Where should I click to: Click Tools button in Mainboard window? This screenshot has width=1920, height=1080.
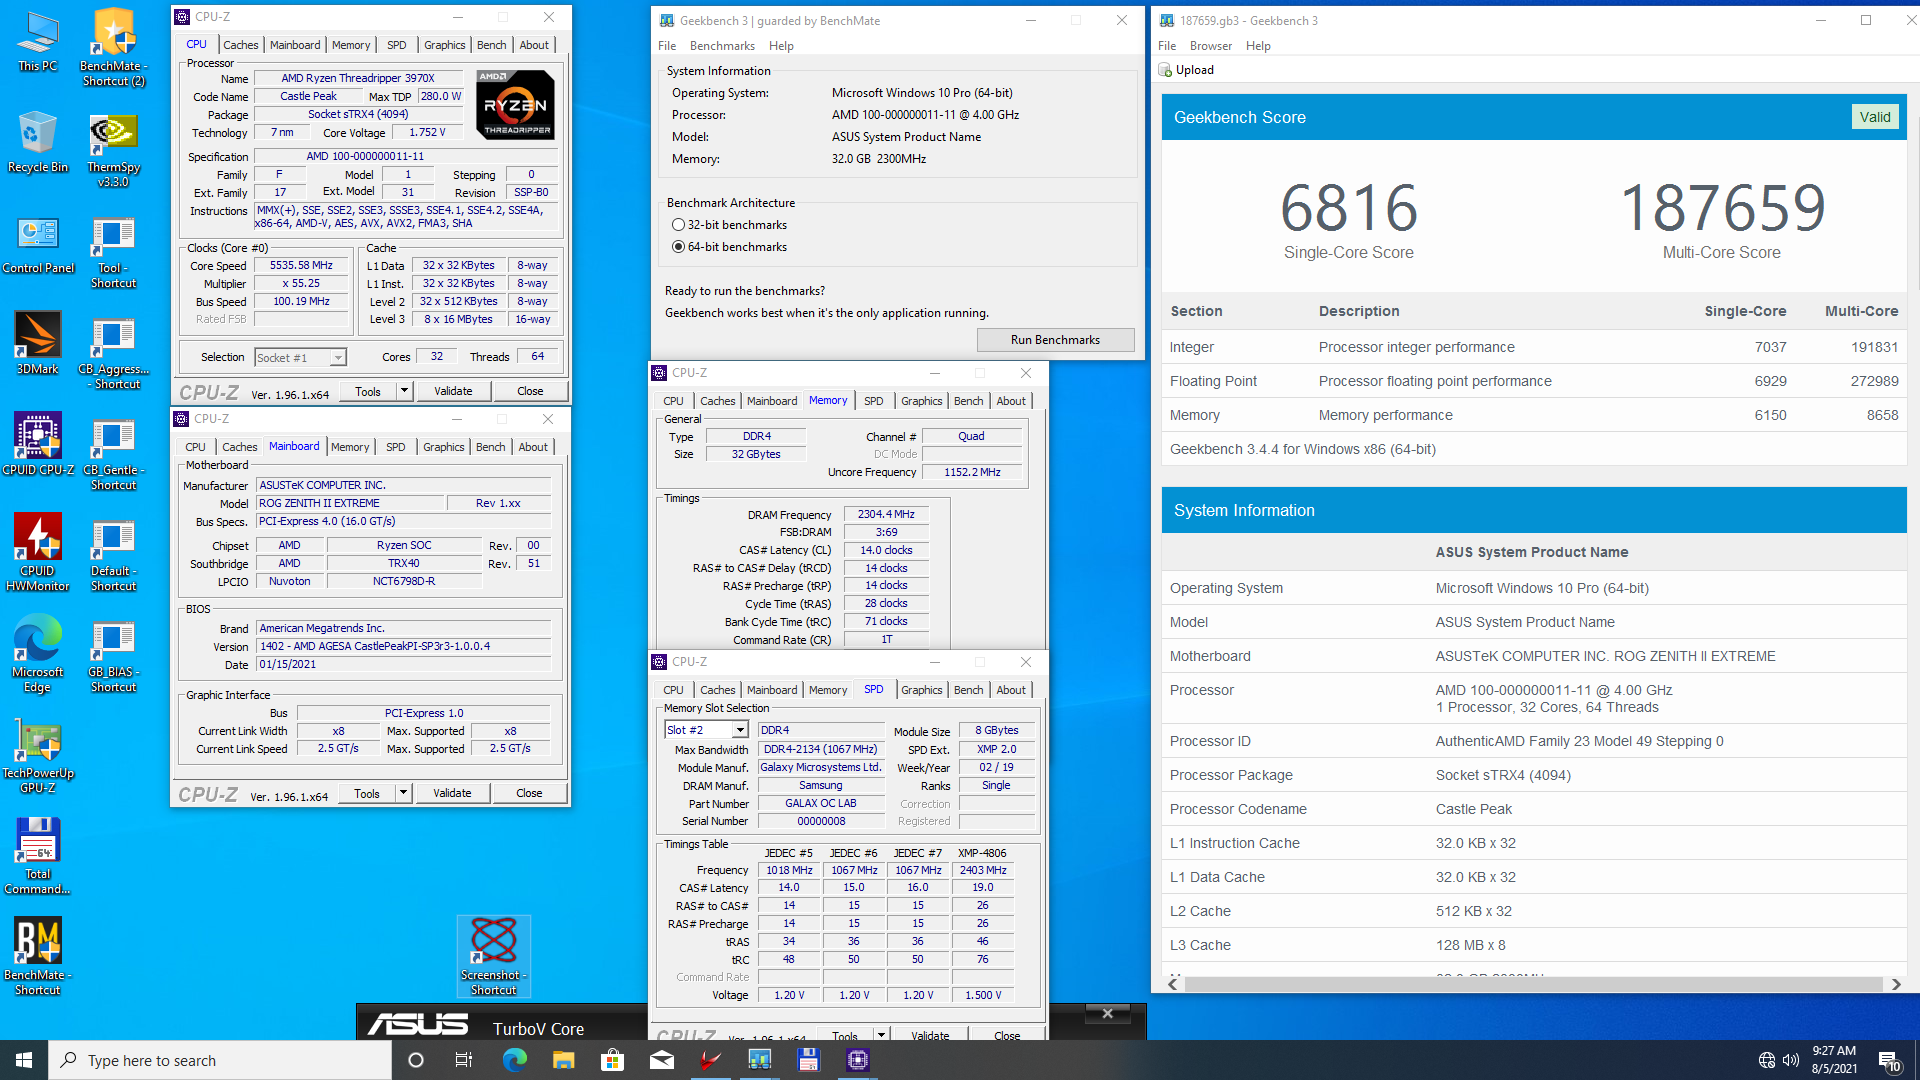[x=366, y=793]
